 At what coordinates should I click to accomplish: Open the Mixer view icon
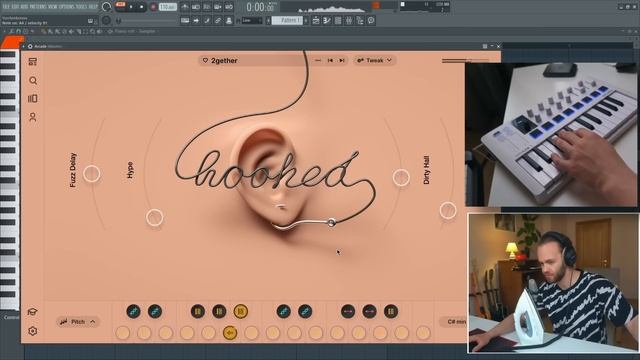tap(349, 20)
